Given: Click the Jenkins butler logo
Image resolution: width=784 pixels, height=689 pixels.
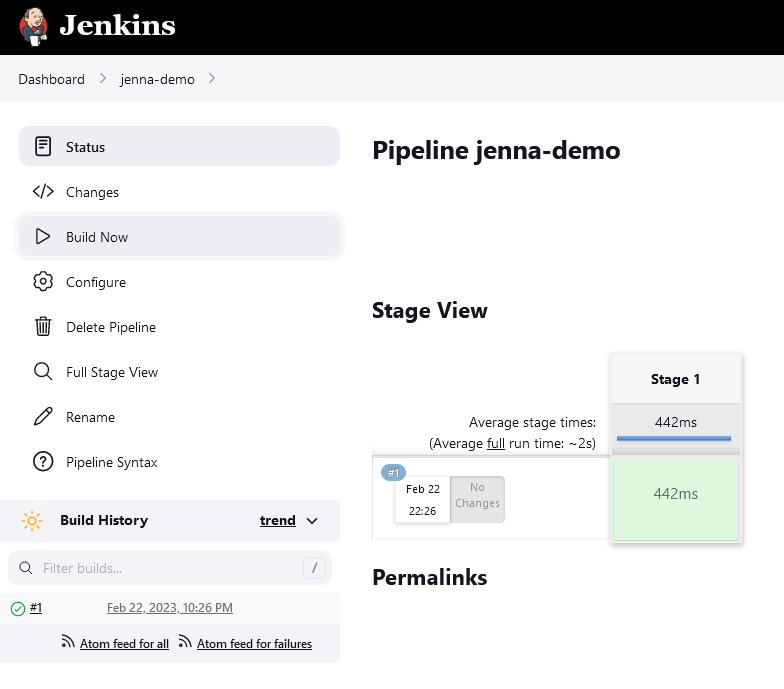Looking at the screenshot, I should (x=33, y=26).
